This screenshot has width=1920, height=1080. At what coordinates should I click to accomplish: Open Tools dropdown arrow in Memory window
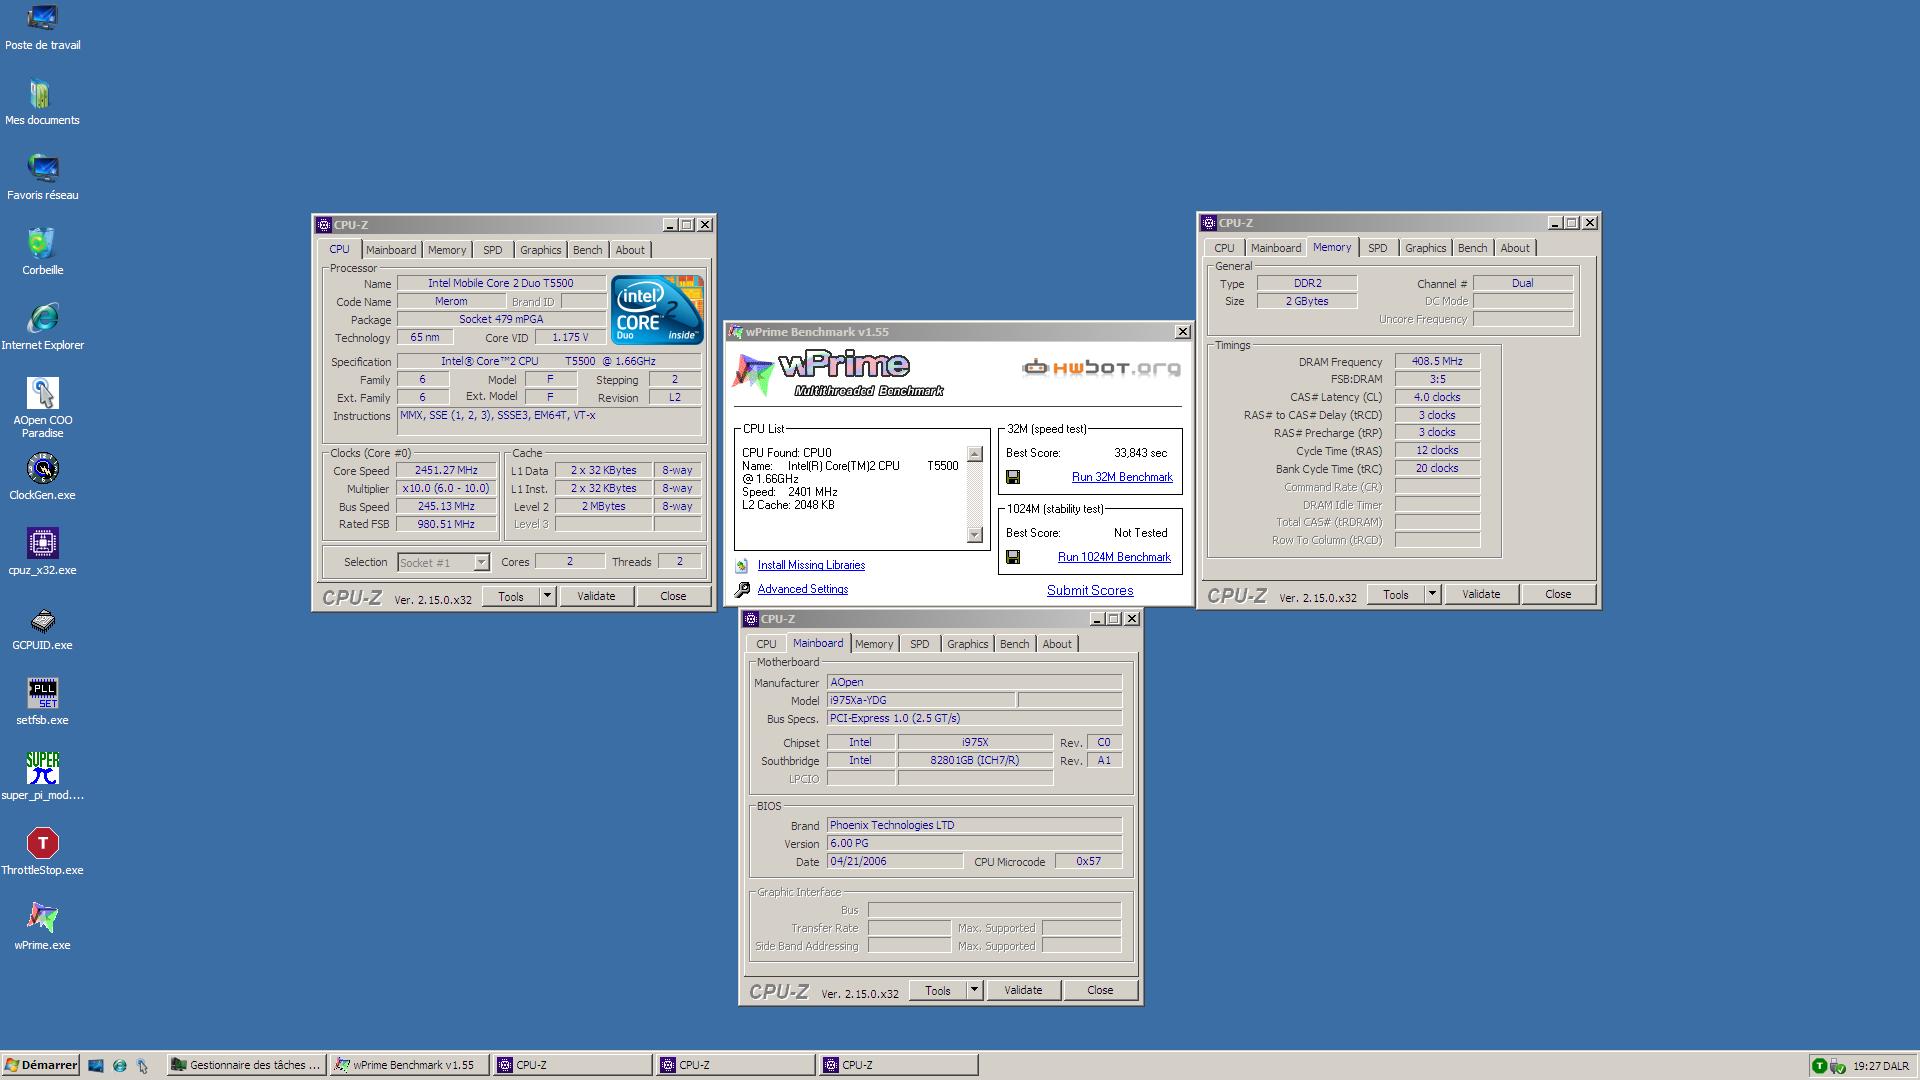tap(1432, 594)
